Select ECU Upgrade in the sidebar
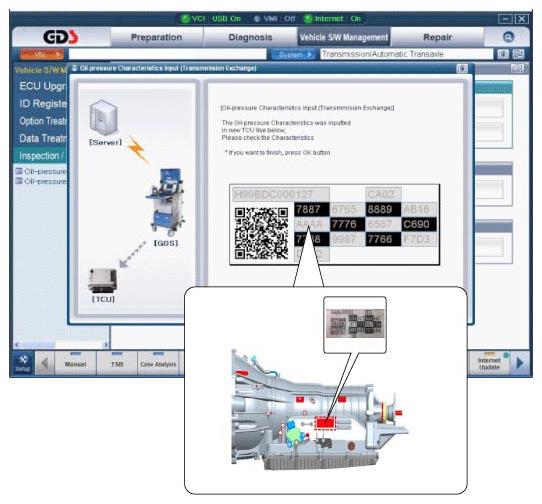The height and width of the screenshot is (504, 542). [42, 86]
